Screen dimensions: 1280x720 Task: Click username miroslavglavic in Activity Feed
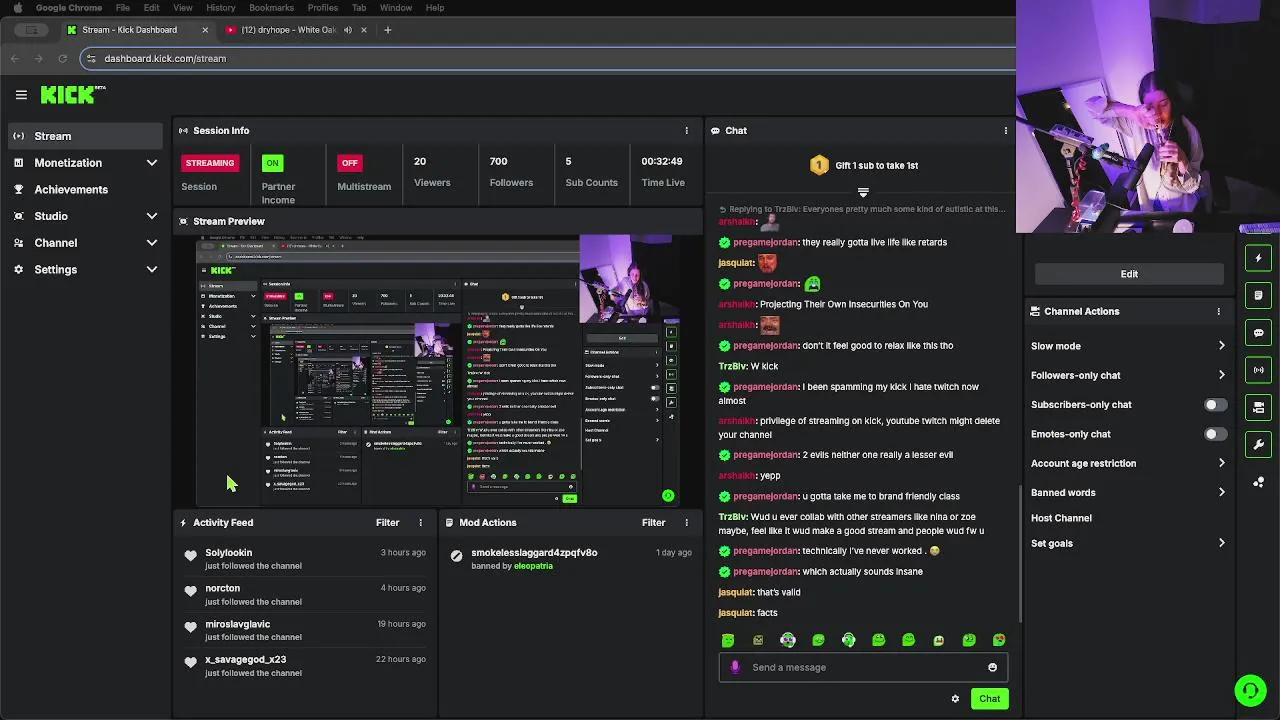pos(238,624)
